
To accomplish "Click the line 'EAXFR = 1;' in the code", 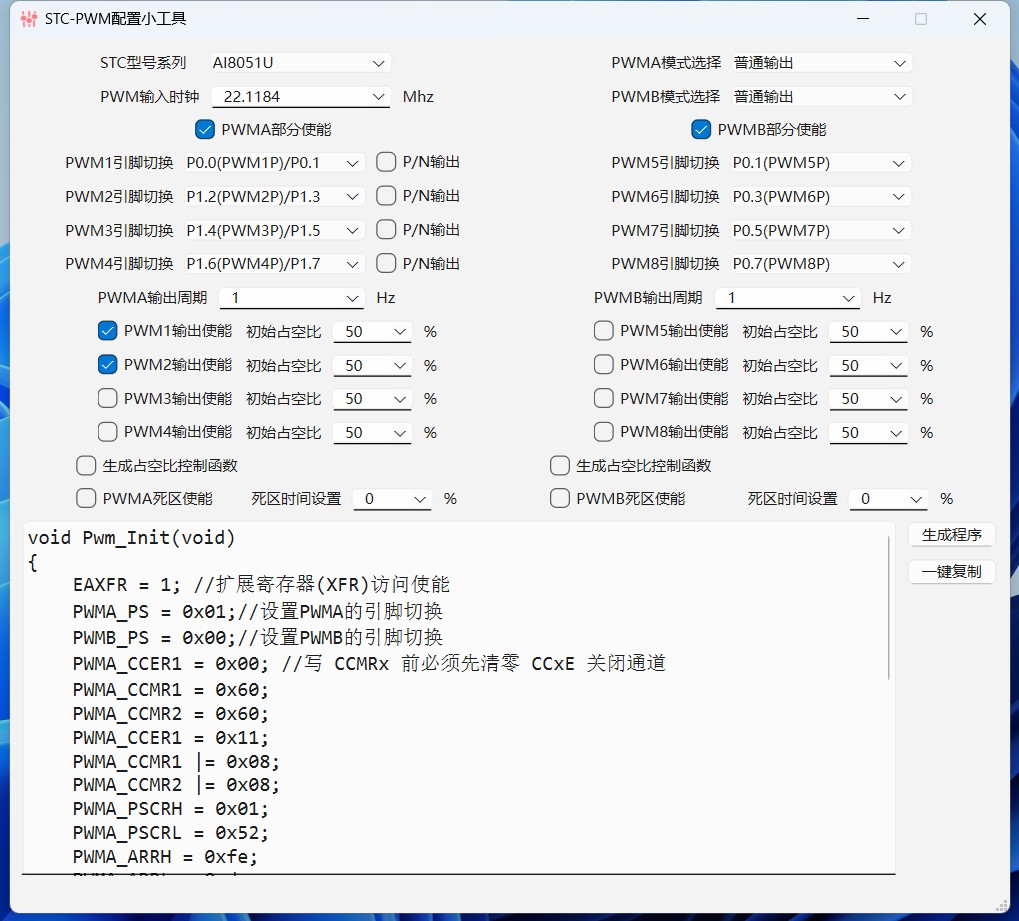I will (x=261, y=584).
